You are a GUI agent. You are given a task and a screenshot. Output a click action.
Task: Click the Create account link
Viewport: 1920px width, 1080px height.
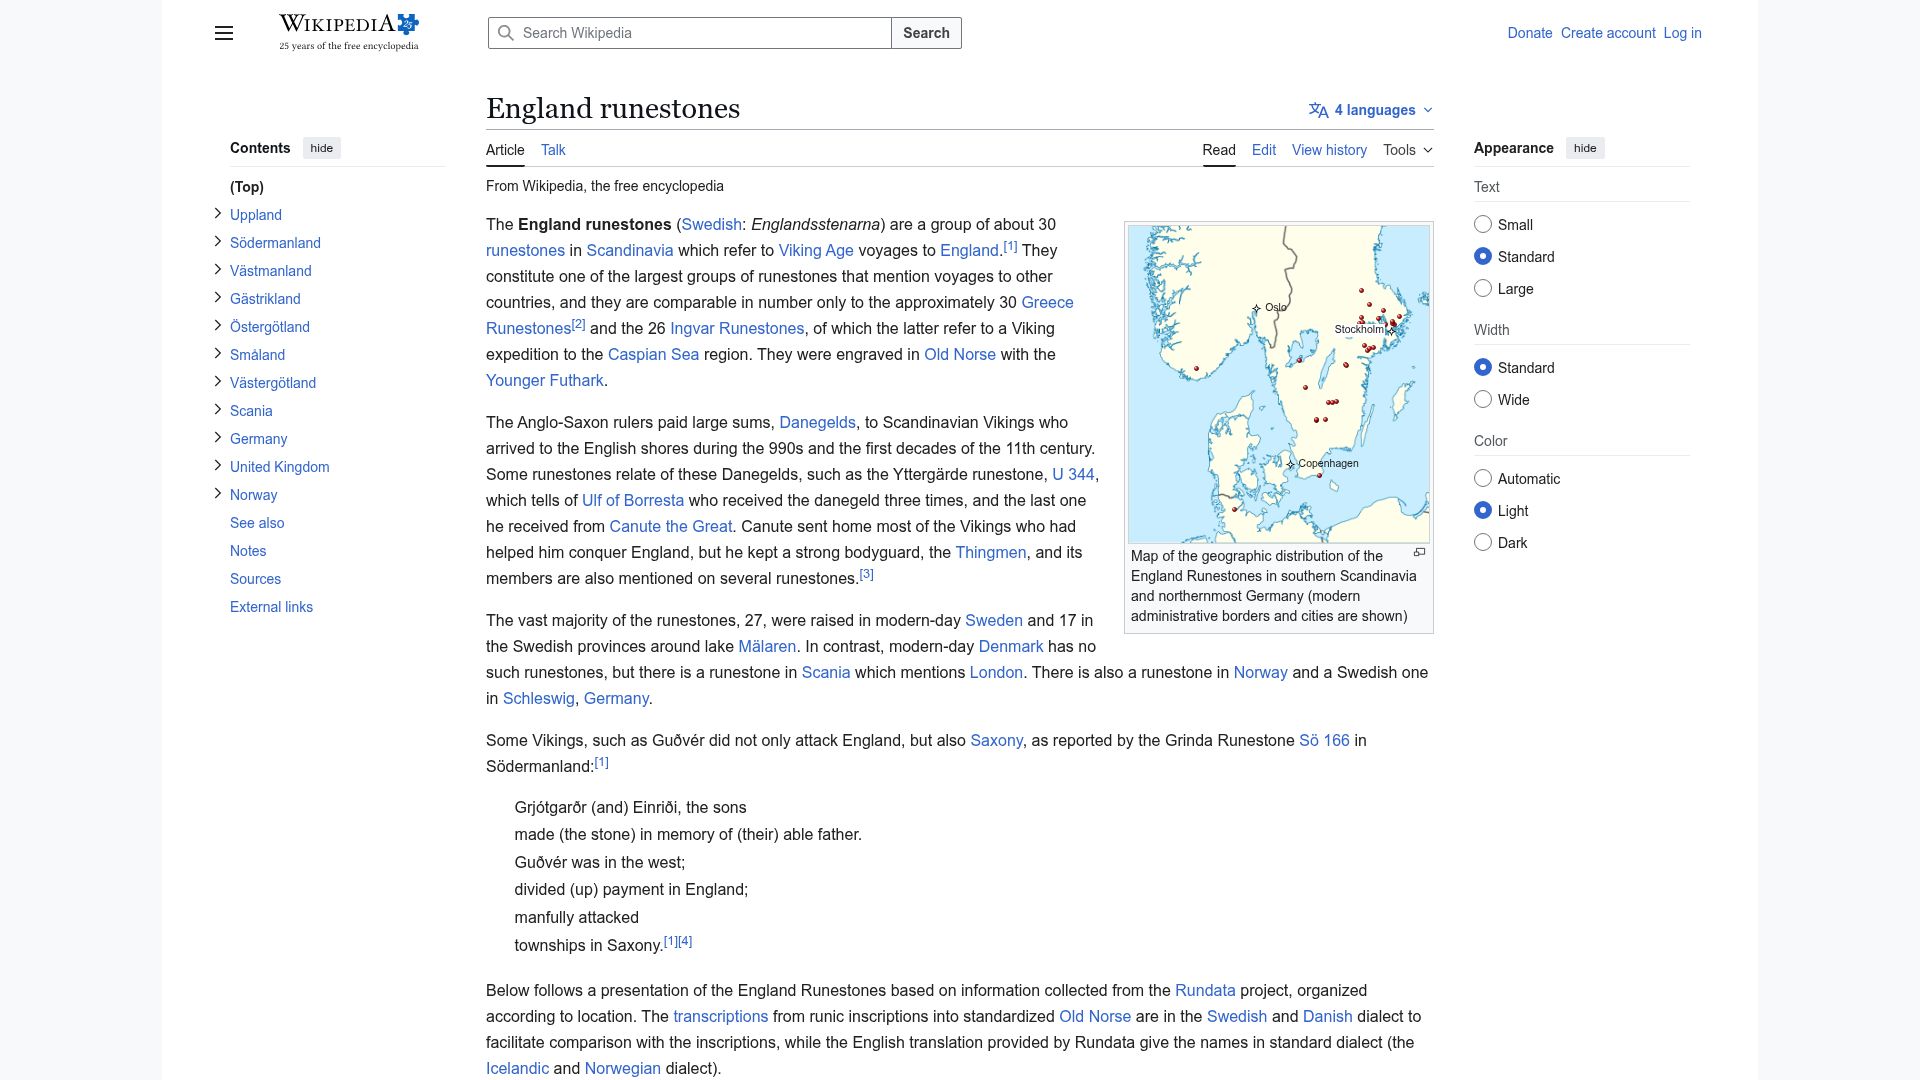pyautogui.click(x=1608, y=33)
